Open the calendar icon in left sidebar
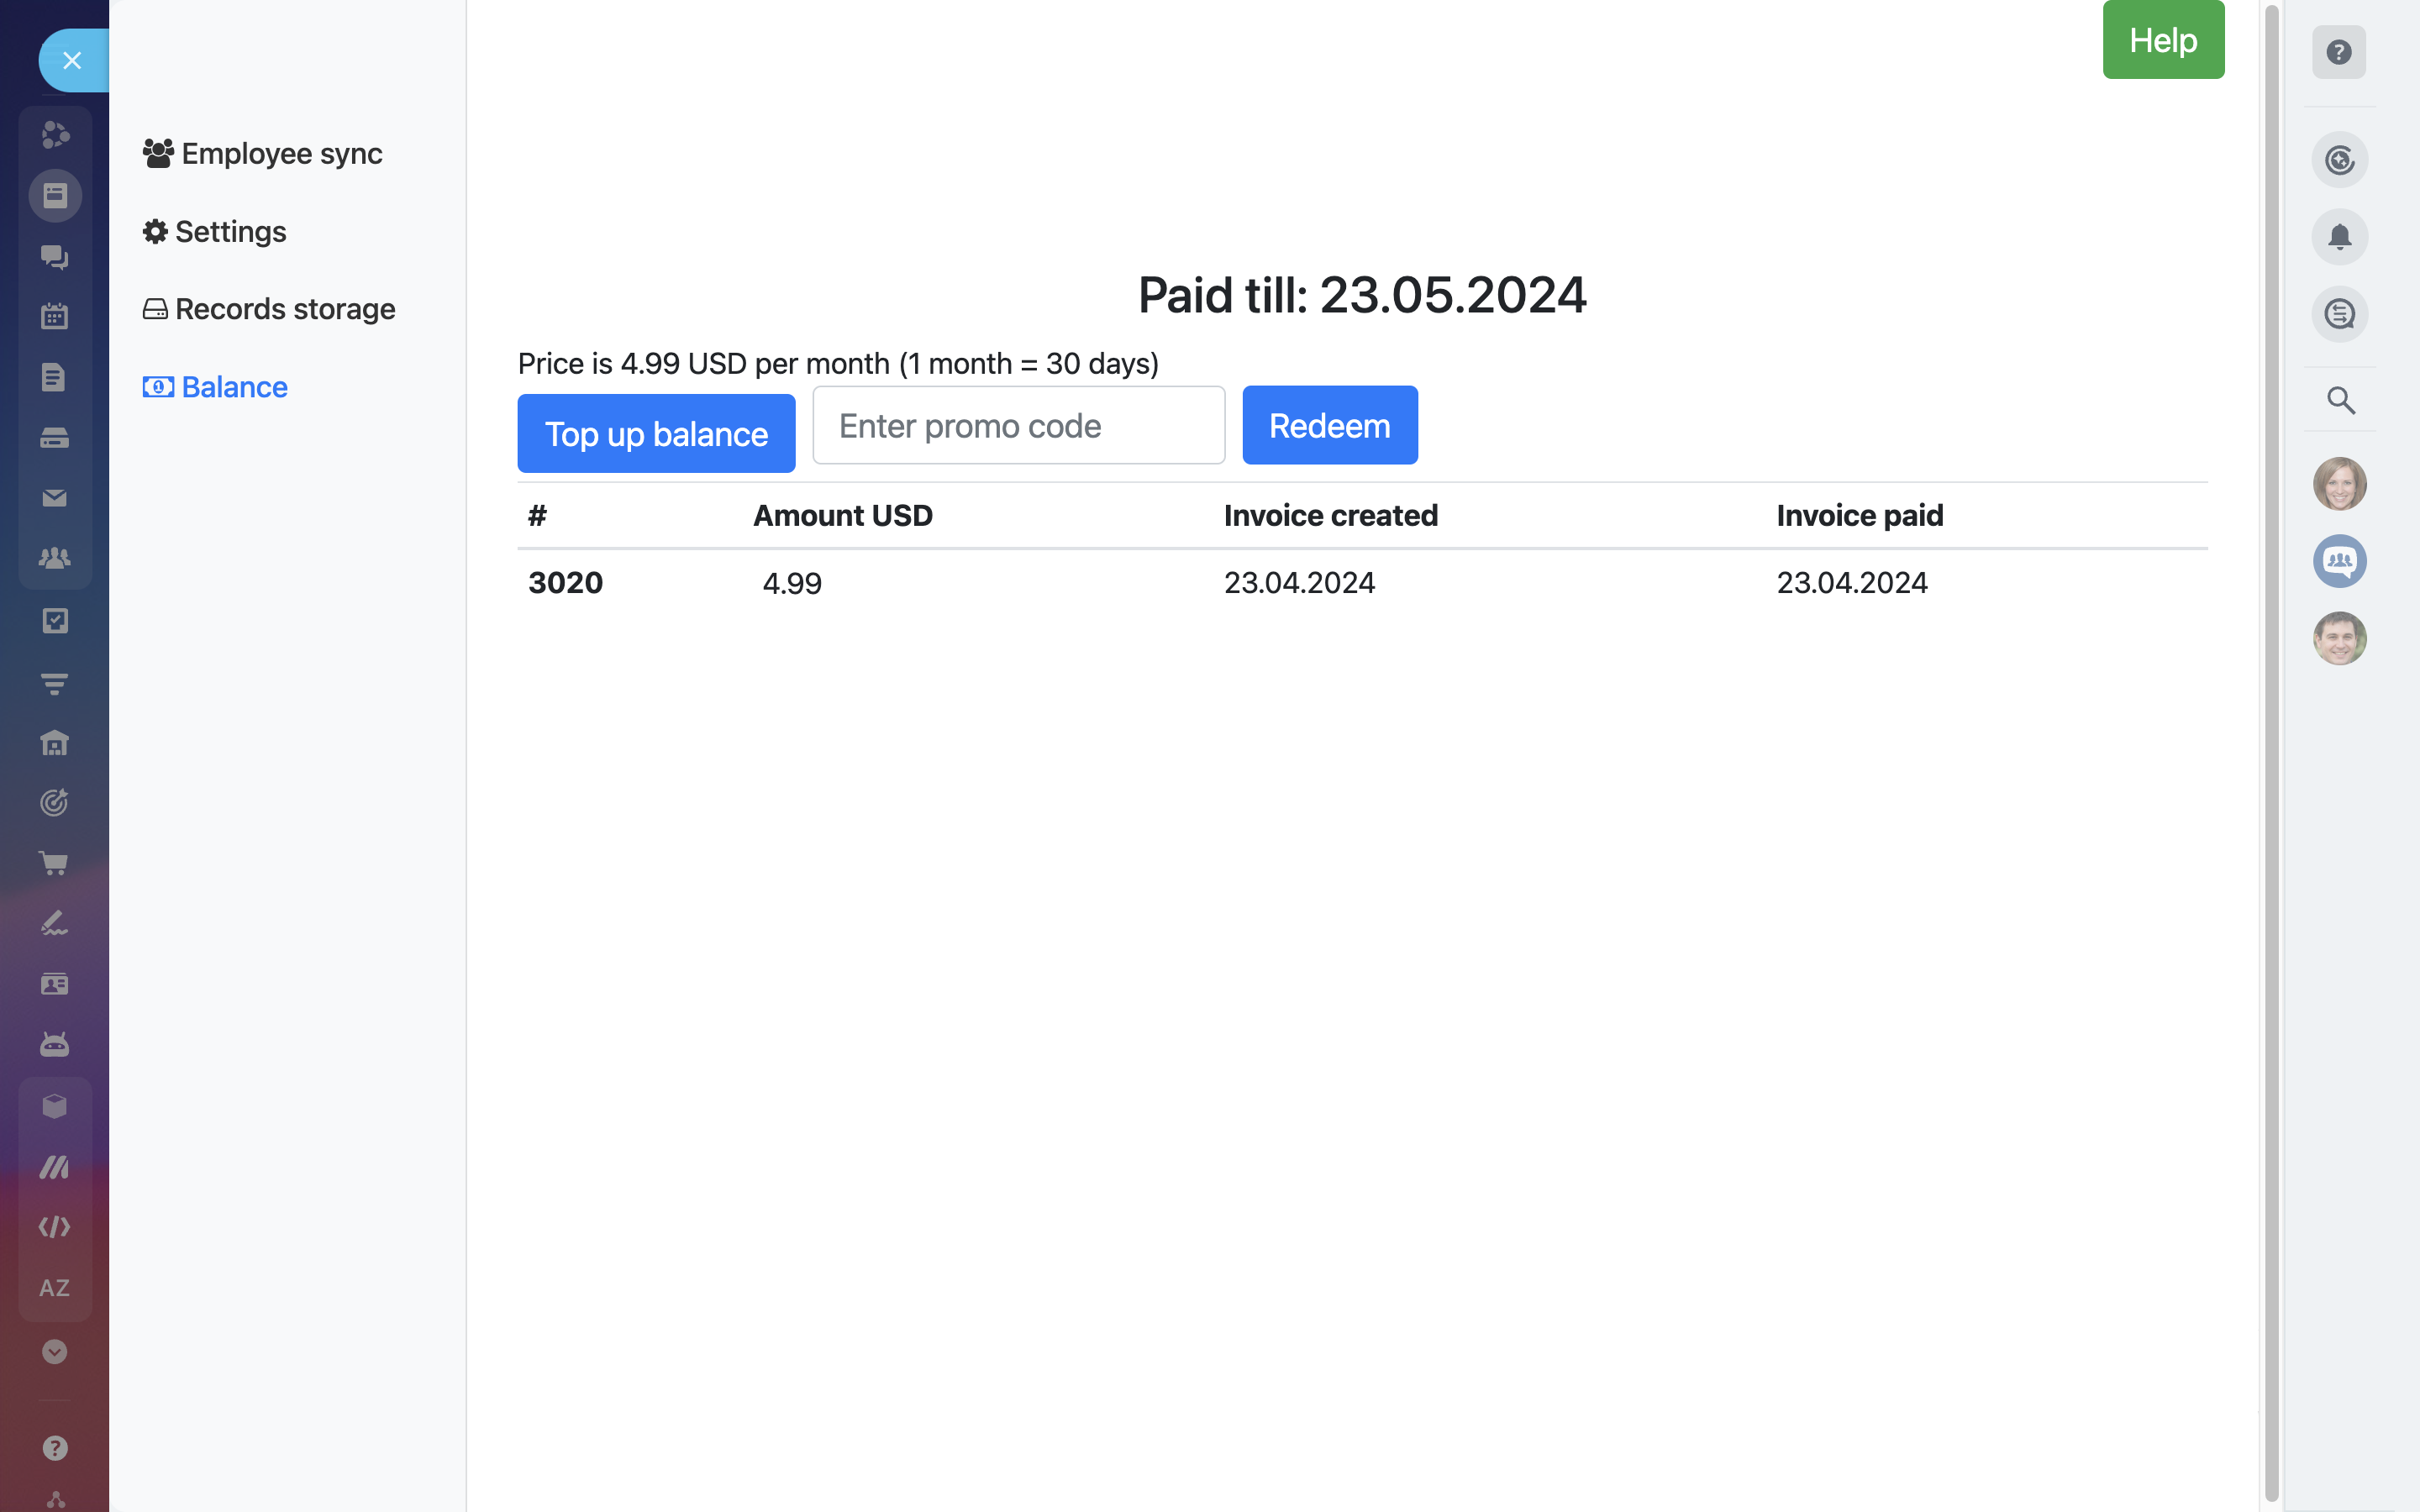This screenshot has height=1512, width=2420. pyautogui.click(x=54, y=316)
